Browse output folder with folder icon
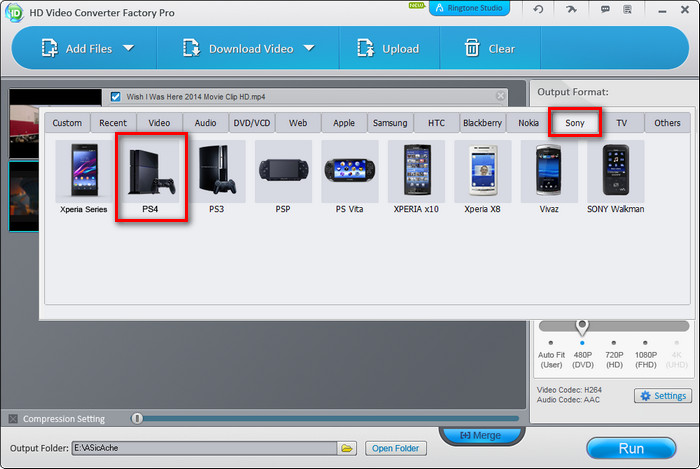This screenshot has height=469, width=700. point(347,448)
